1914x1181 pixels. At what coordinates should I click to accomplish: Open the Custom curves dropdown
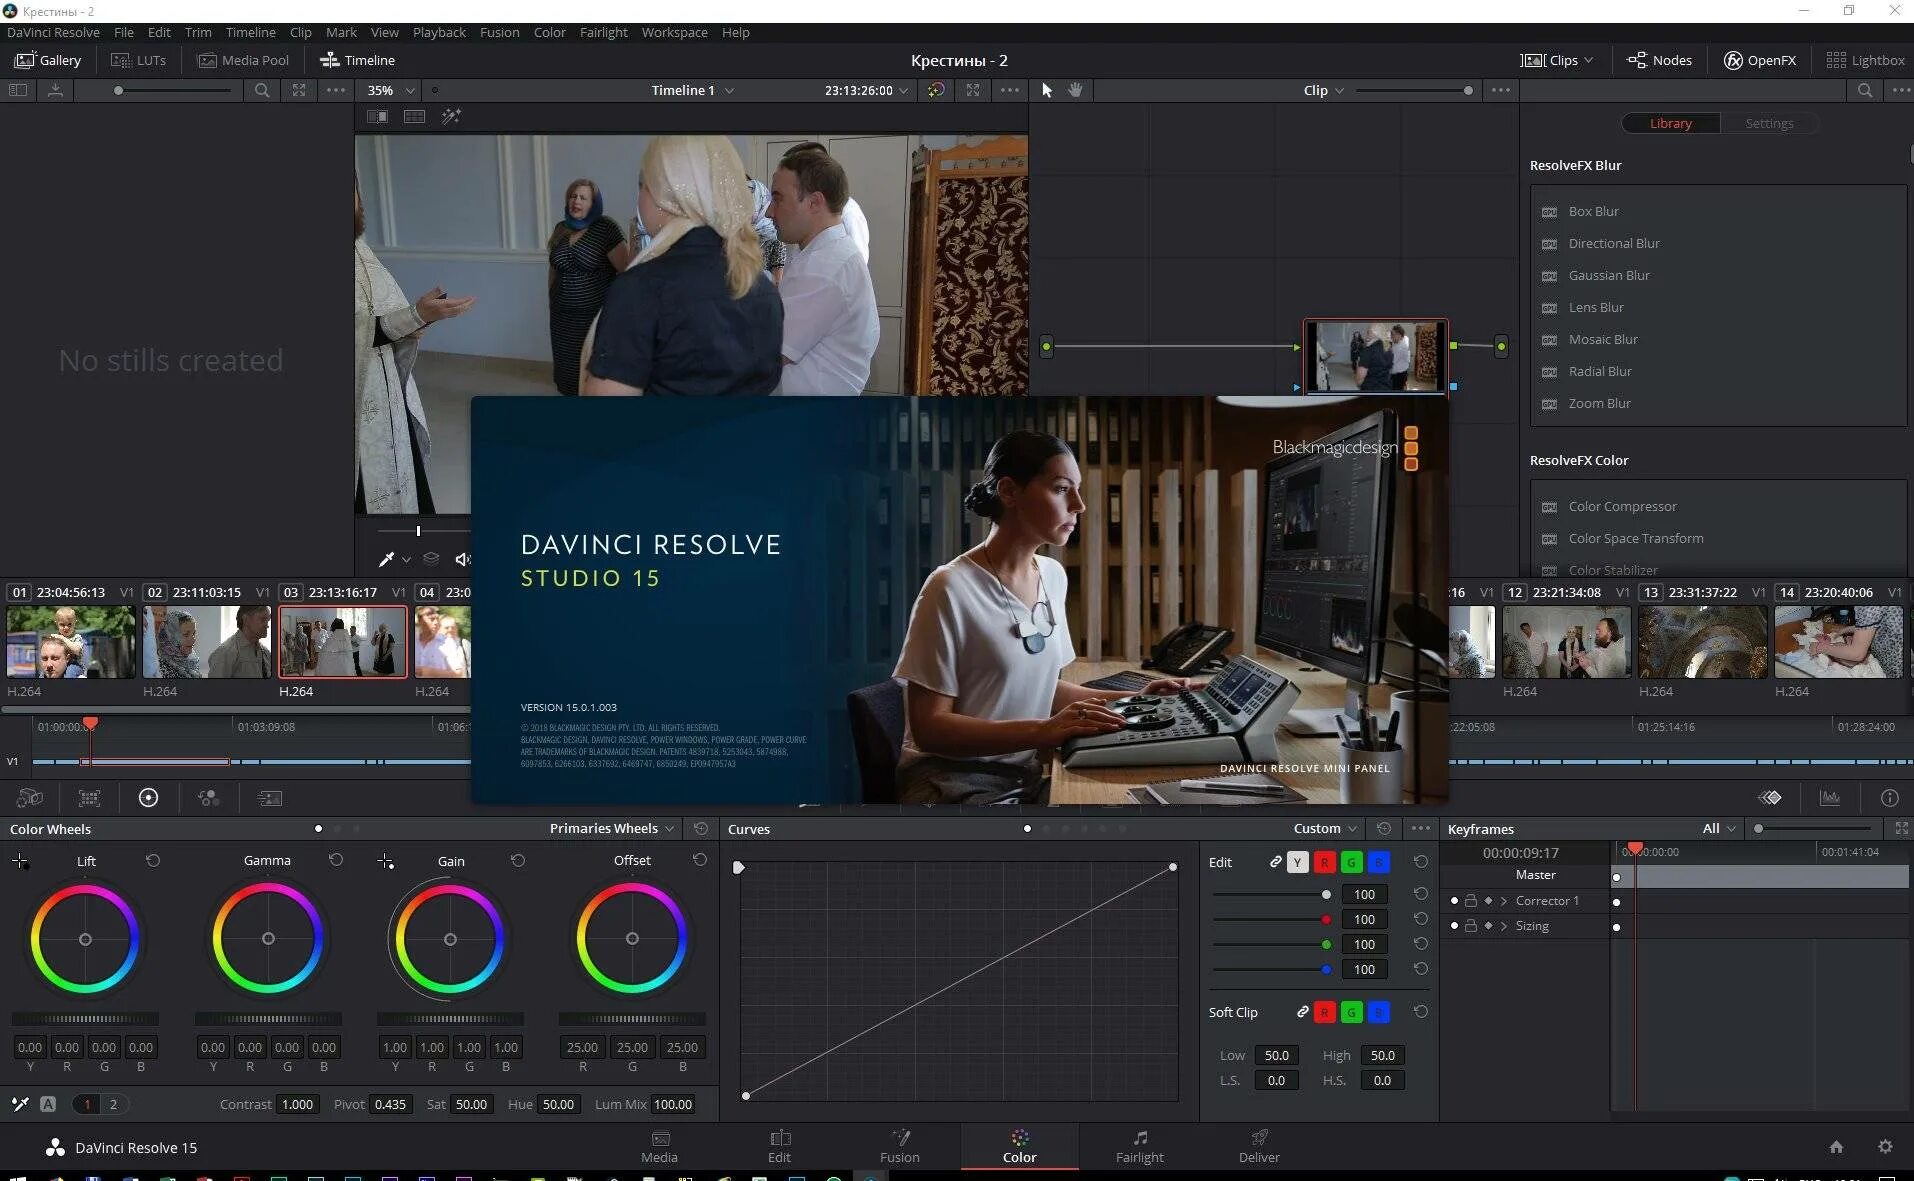(1325, 828)
